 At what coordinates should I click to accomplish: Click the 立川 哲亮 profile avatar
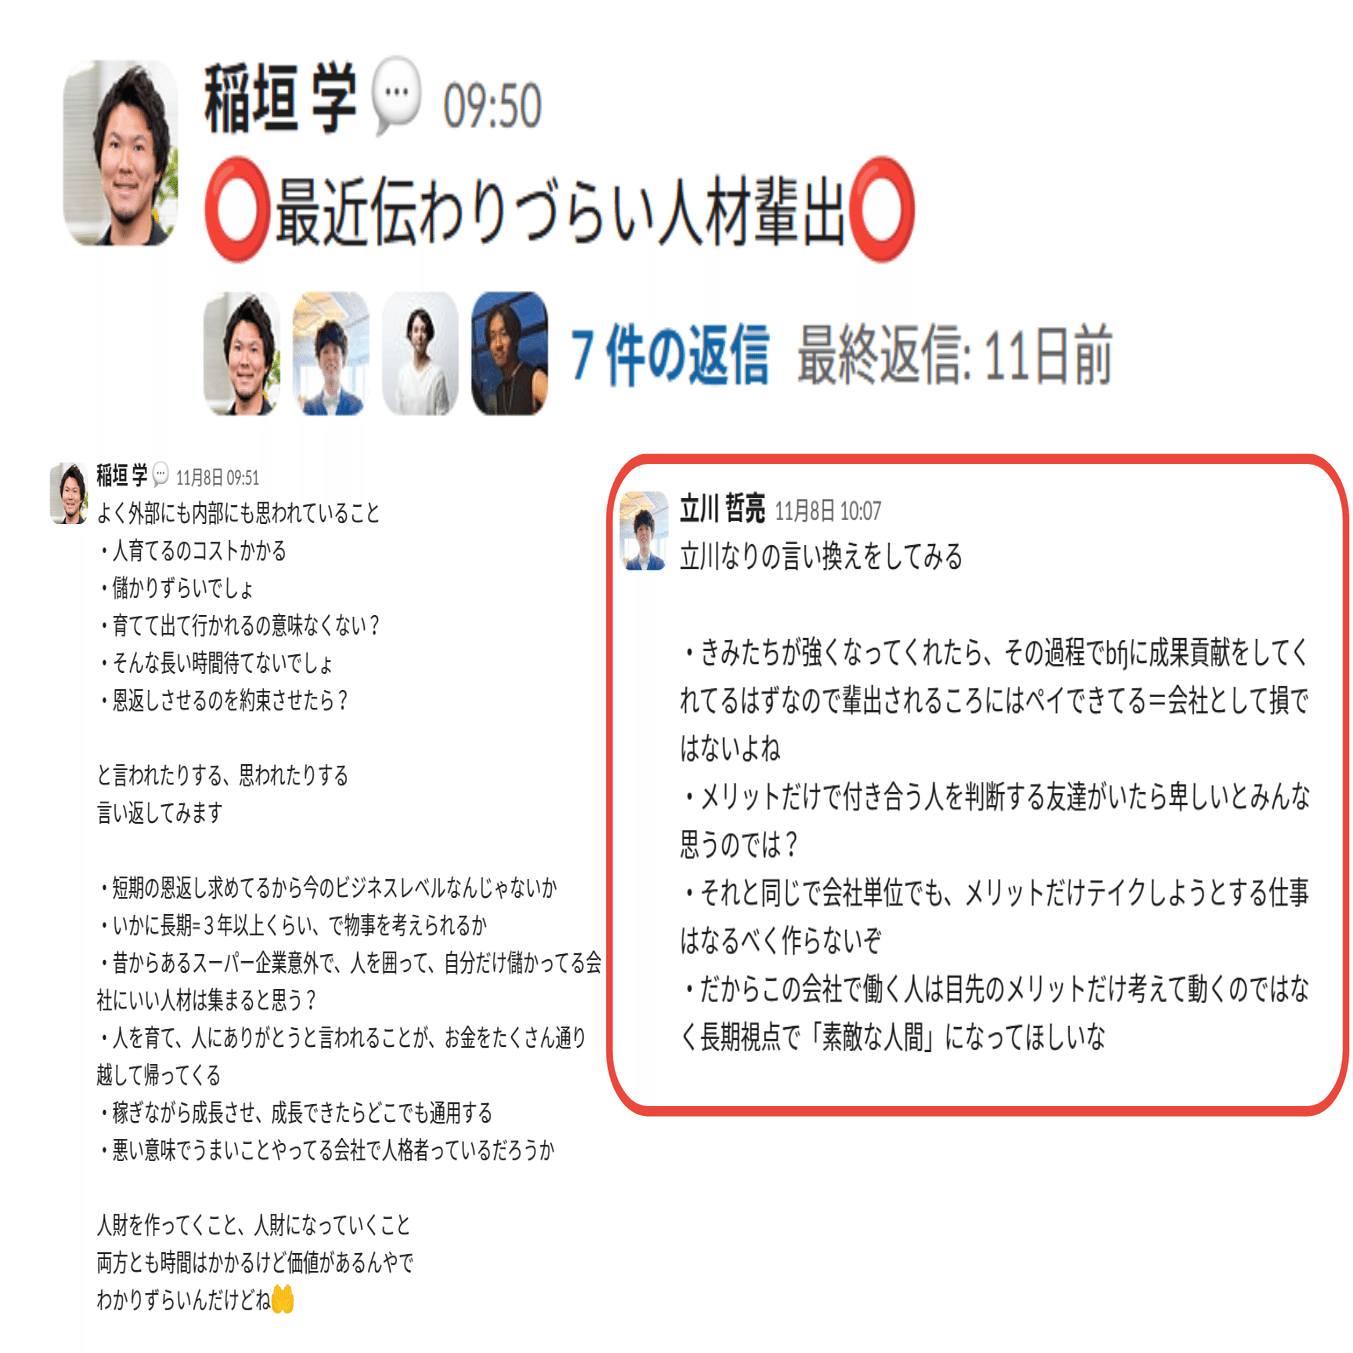[x=644, y=531]
